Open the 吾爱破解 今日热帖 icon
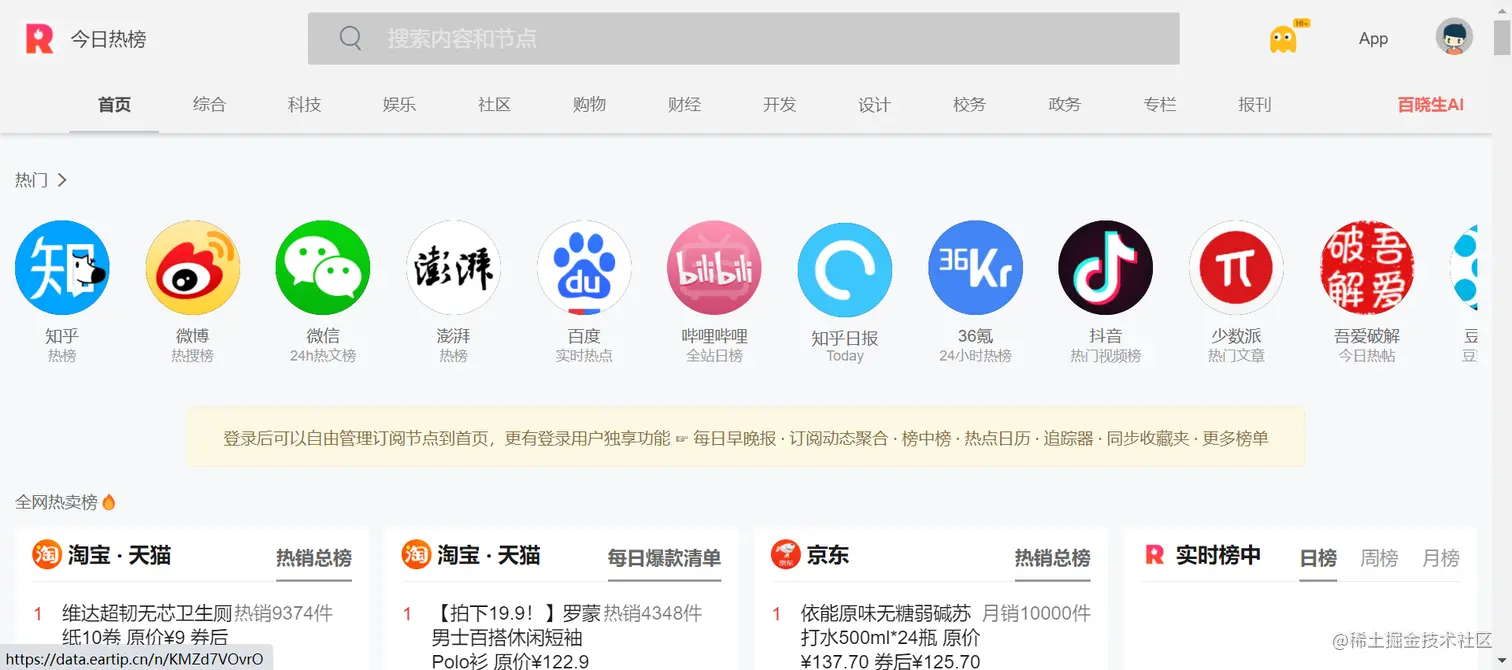Viewport: 1512px width, 670px height. click(x=1367, y=268)
